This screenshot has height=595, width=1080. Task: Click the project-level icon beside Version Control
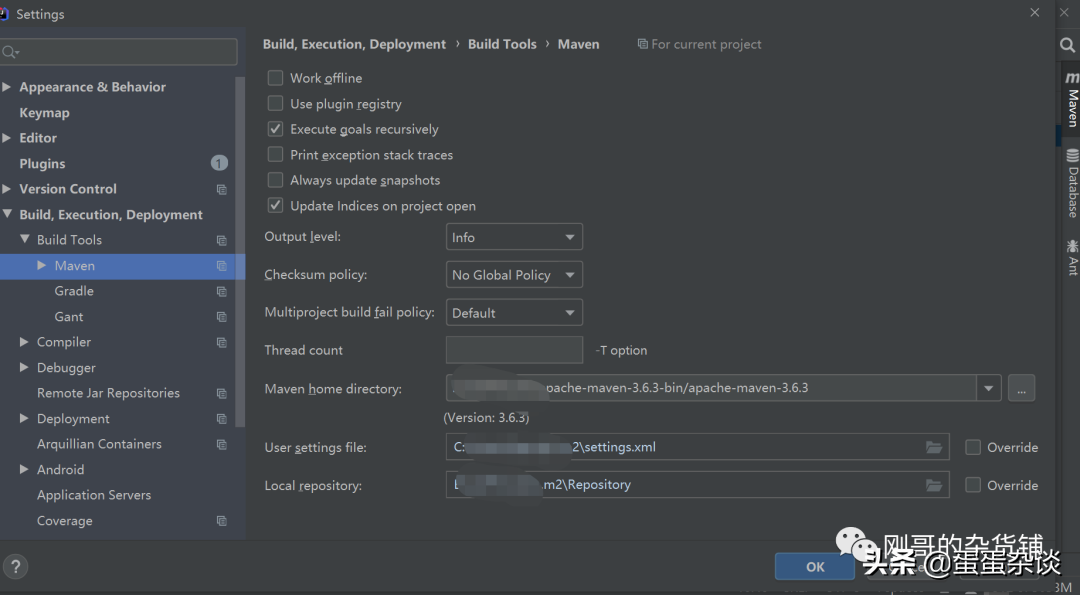click(x=222, y=189)
